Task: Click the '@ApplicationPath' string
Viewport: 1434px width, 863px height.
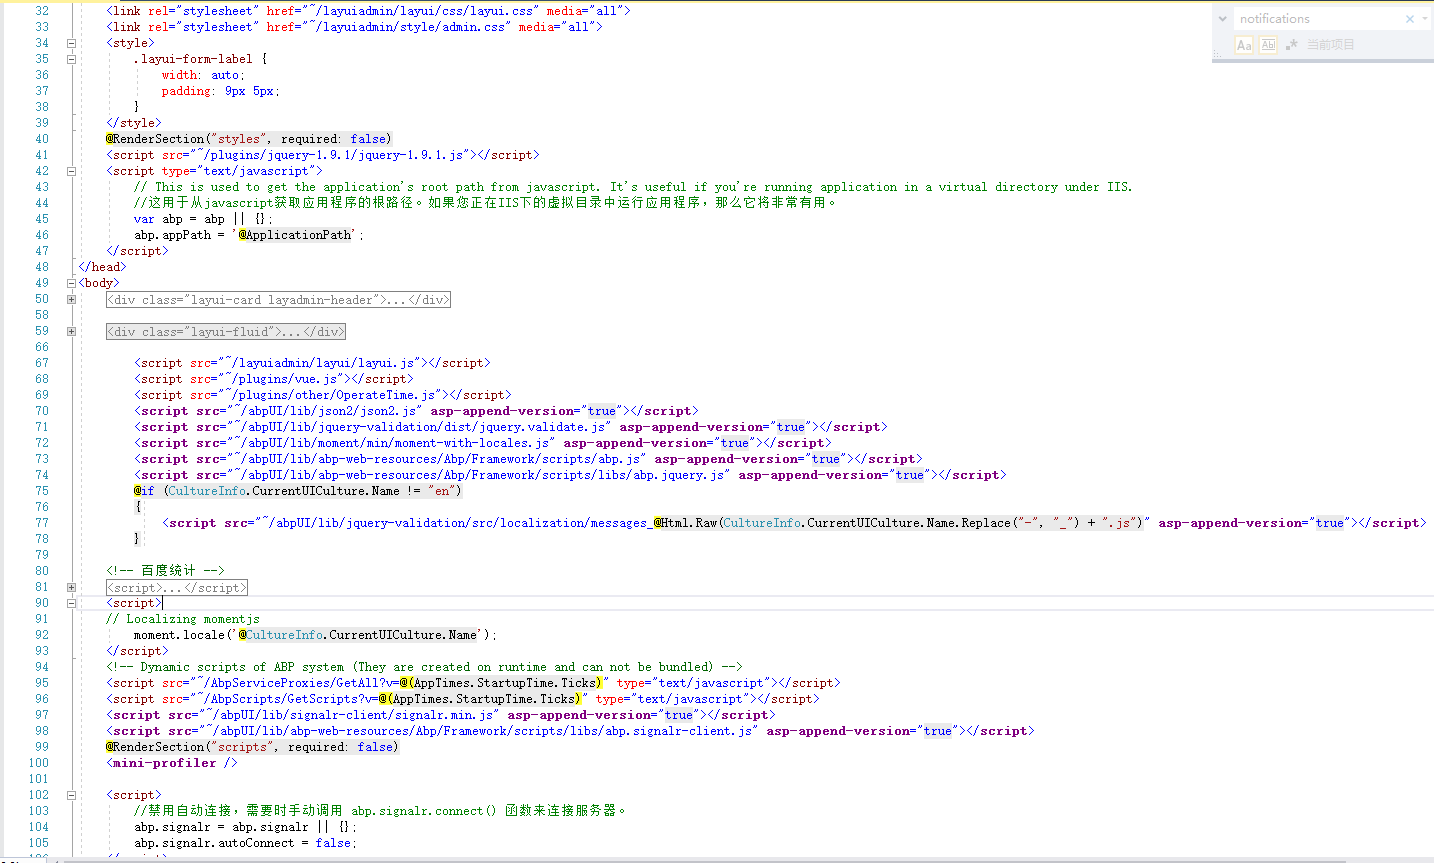Action: (x=297, y=235)
